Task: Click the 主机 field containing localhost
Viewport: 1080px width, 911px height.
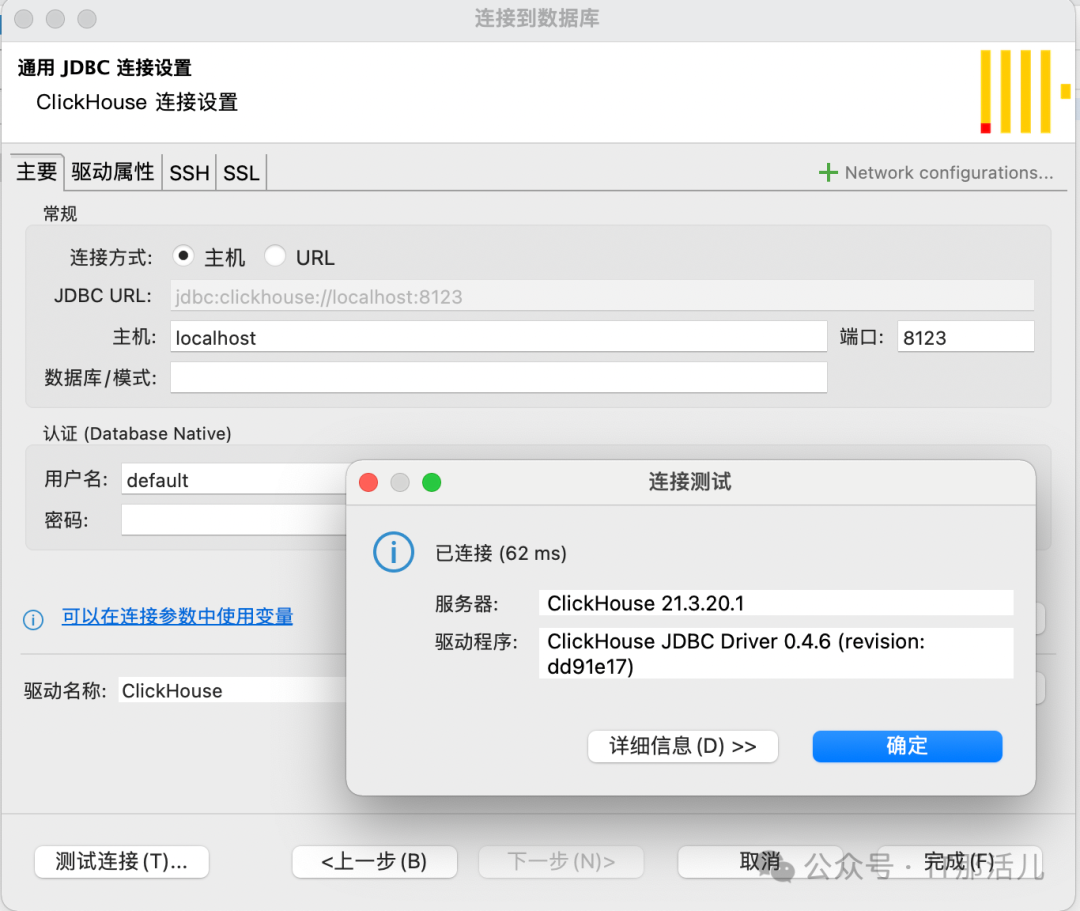Action: (499, 337)
